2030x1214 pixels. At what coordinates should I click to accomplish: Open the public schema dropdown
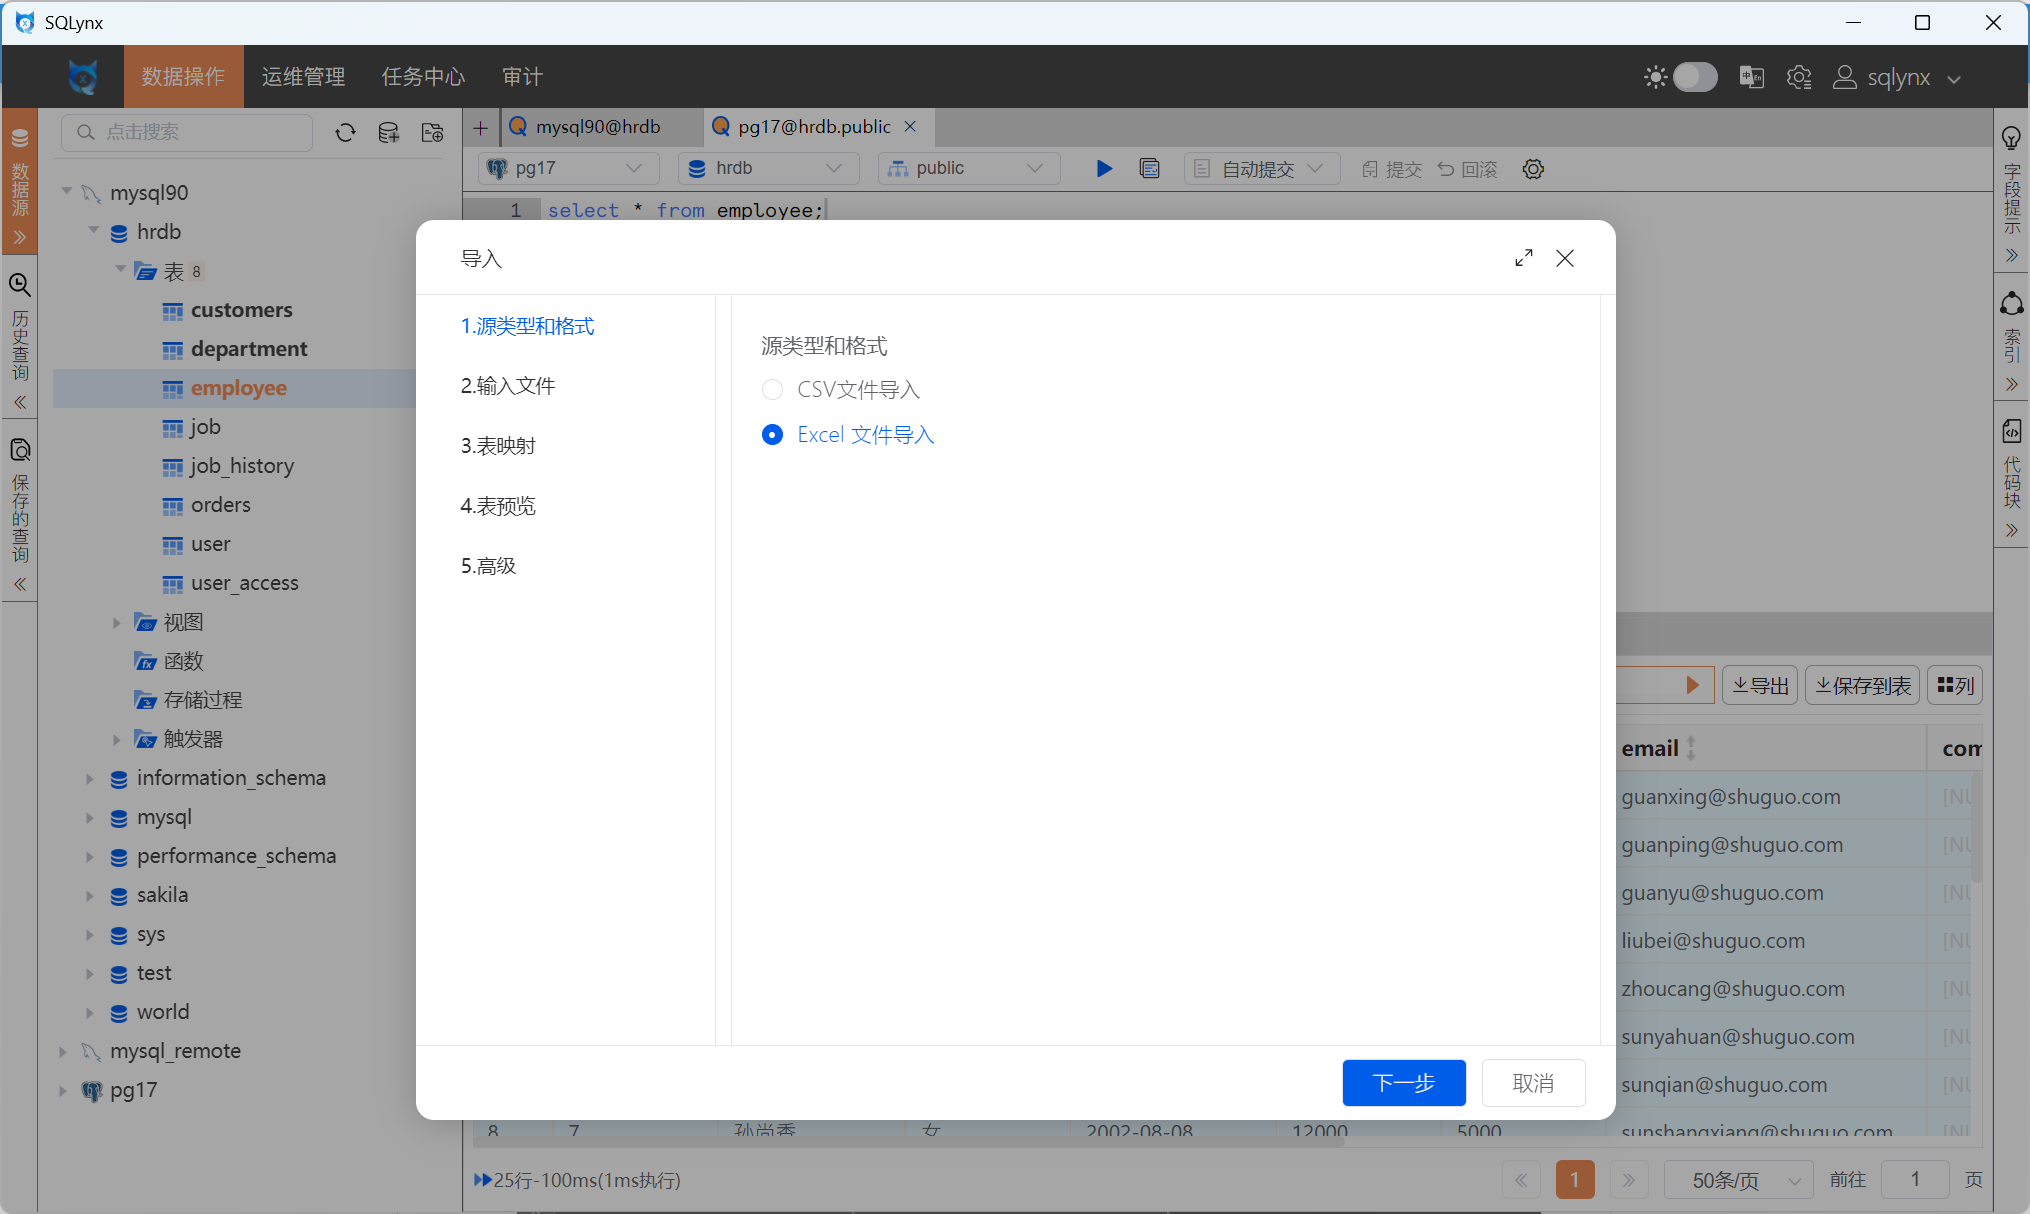[x=968, y=168]
